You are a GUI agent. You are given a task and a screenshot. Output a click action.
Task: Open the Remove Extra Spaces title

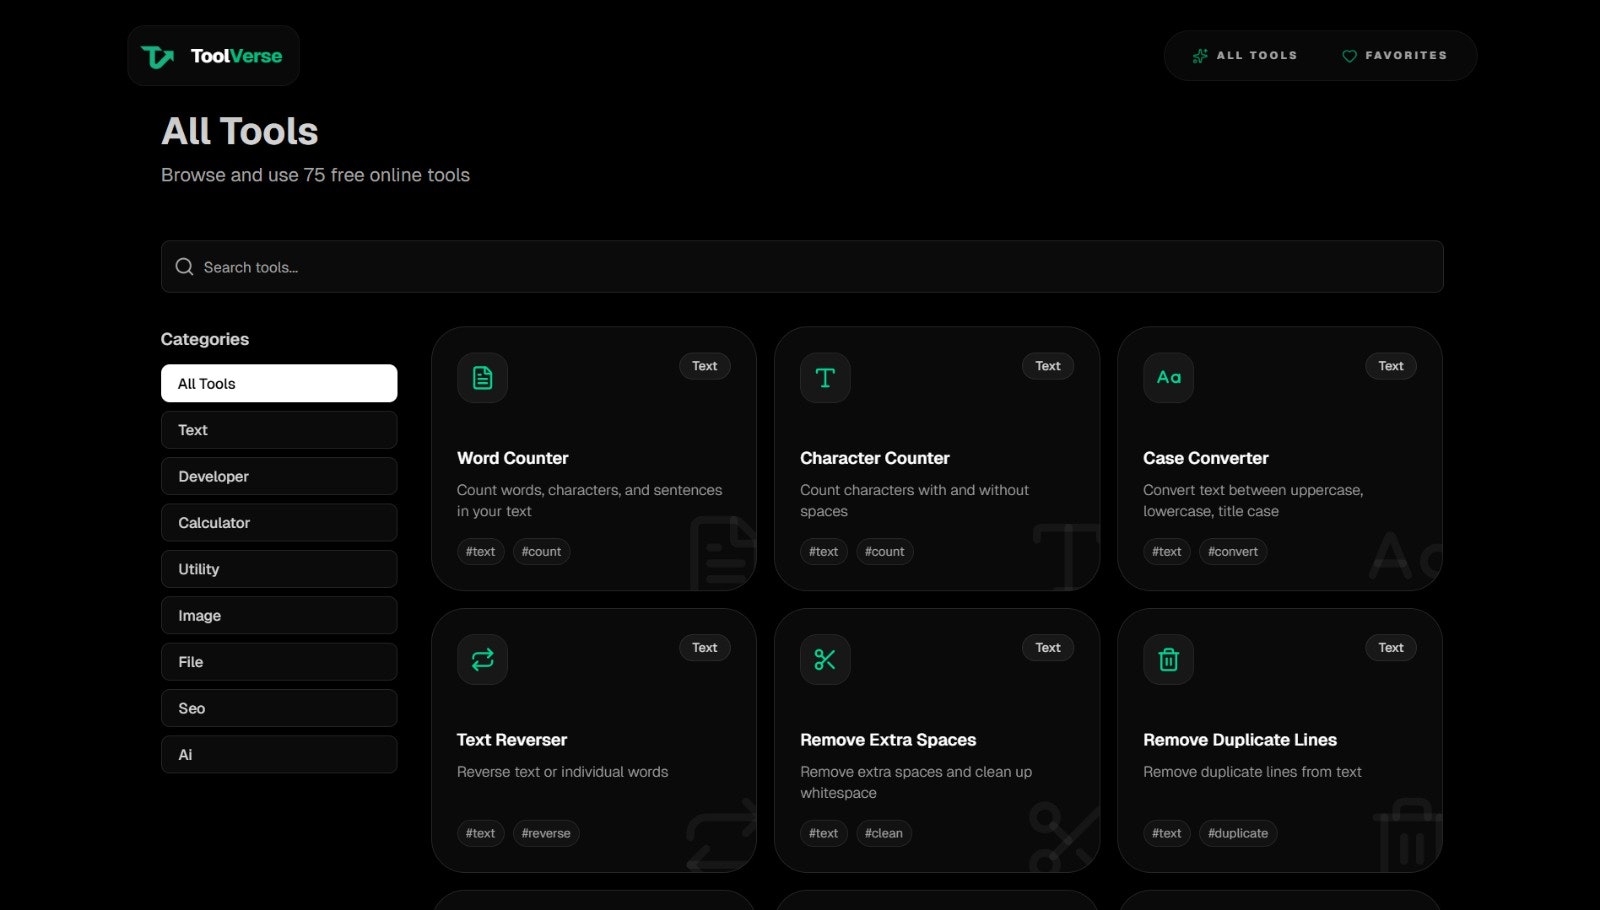pyautogui.click(x=888, y=740)
